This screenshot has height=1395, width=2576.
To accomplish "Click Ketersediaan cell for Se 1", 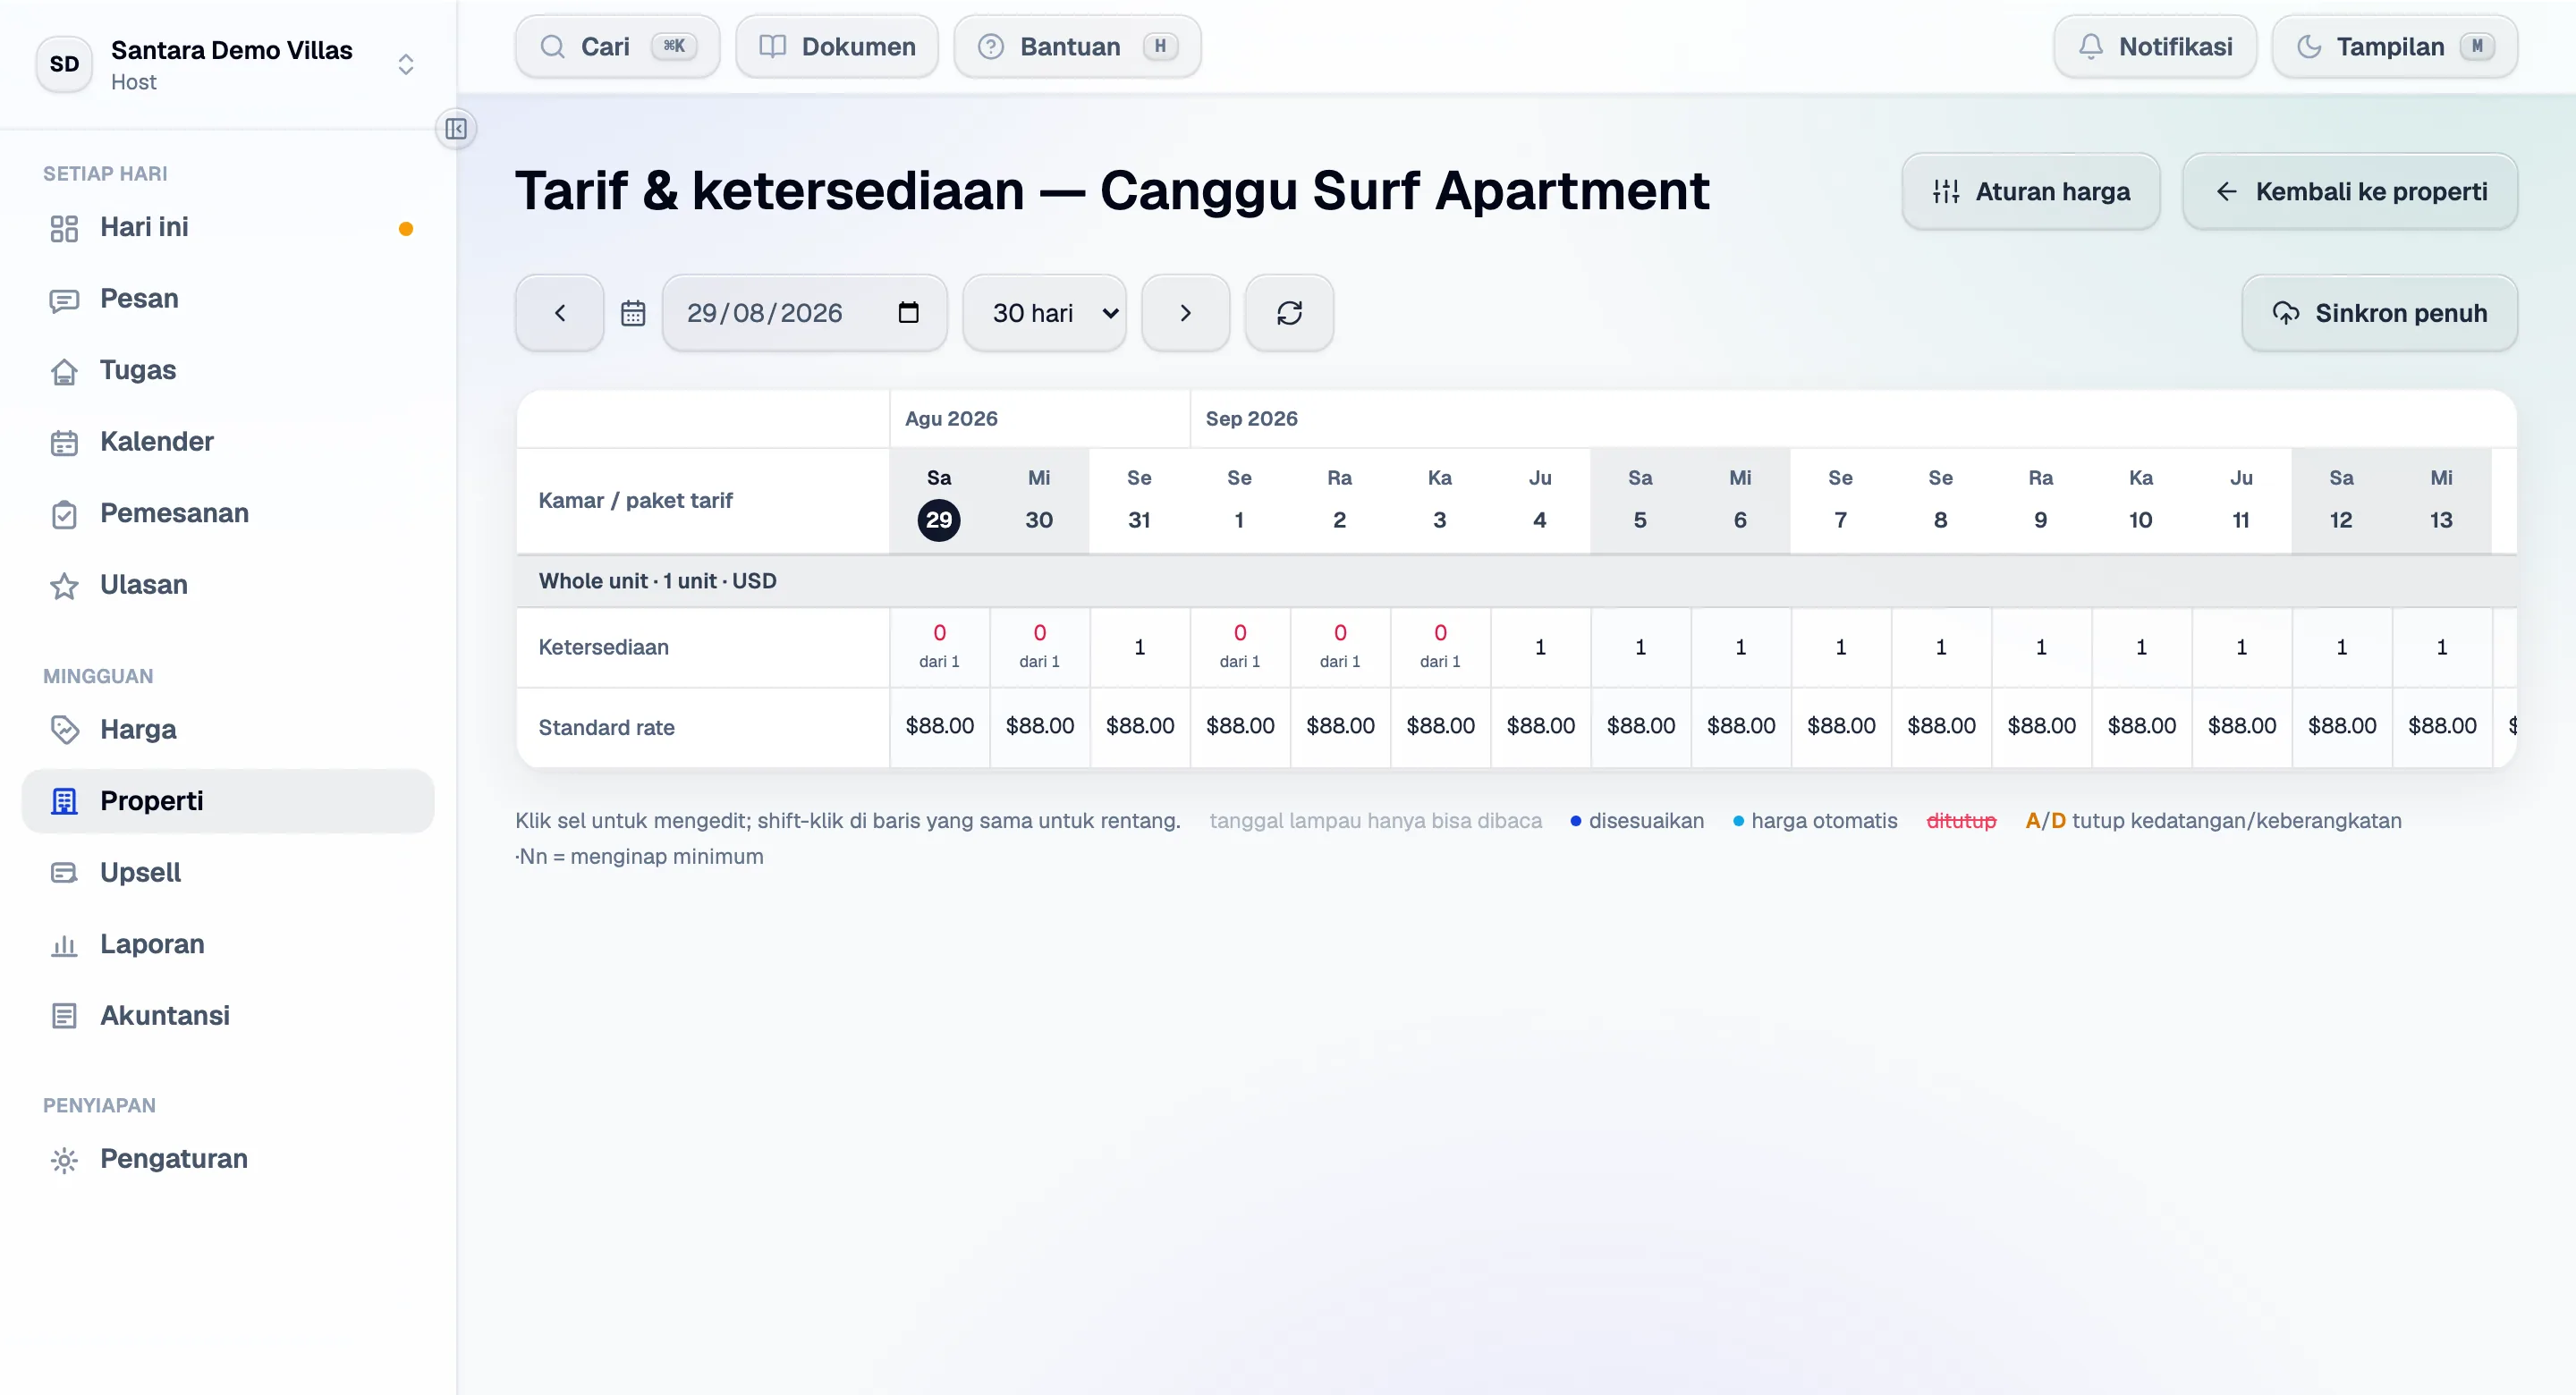I will click(x=1240, y=647).
